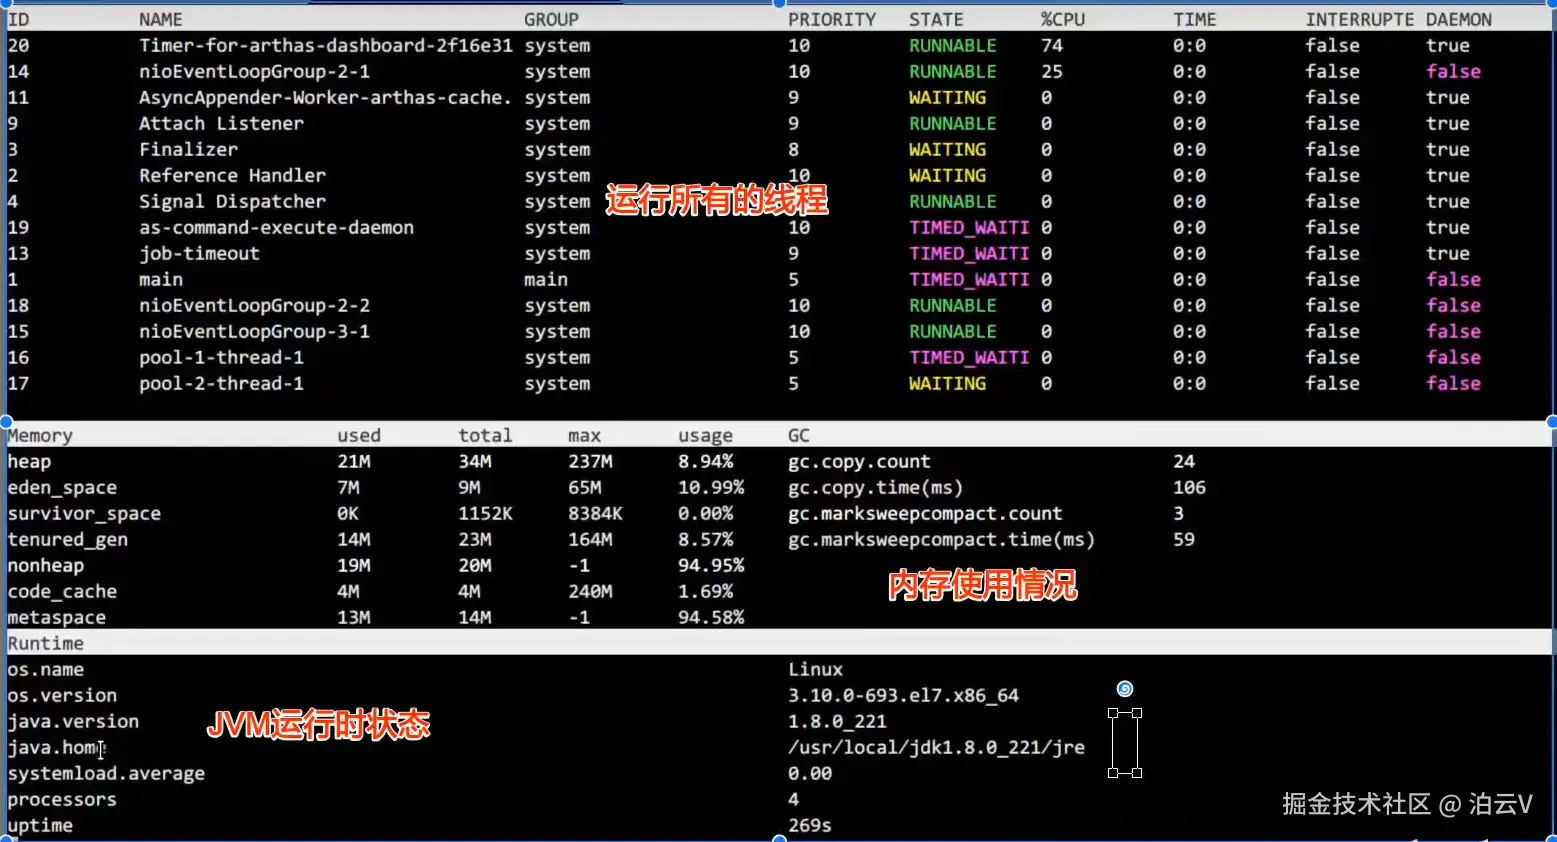Image resolution: width=1557 pixels, height=842 pixels.
Task: Select the Finalizer thread name
Action: pos(189,149)
